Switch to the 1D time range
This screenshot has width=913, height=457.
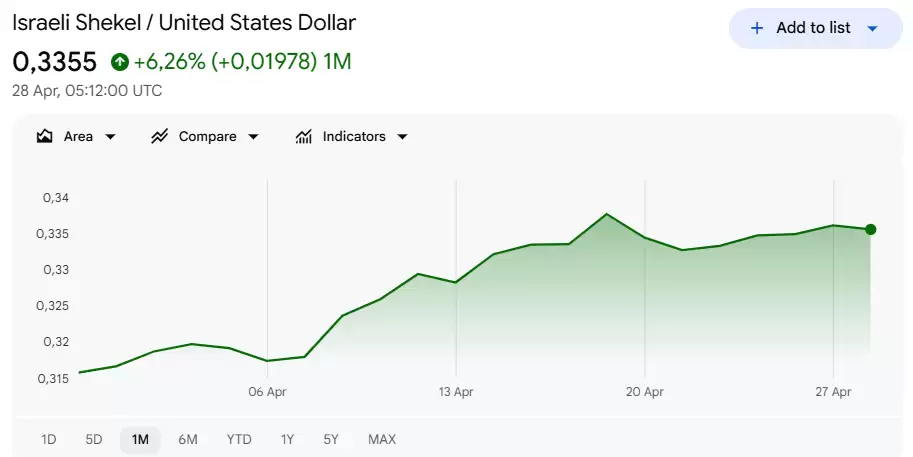pyautogui.click(x=49, y=439)
